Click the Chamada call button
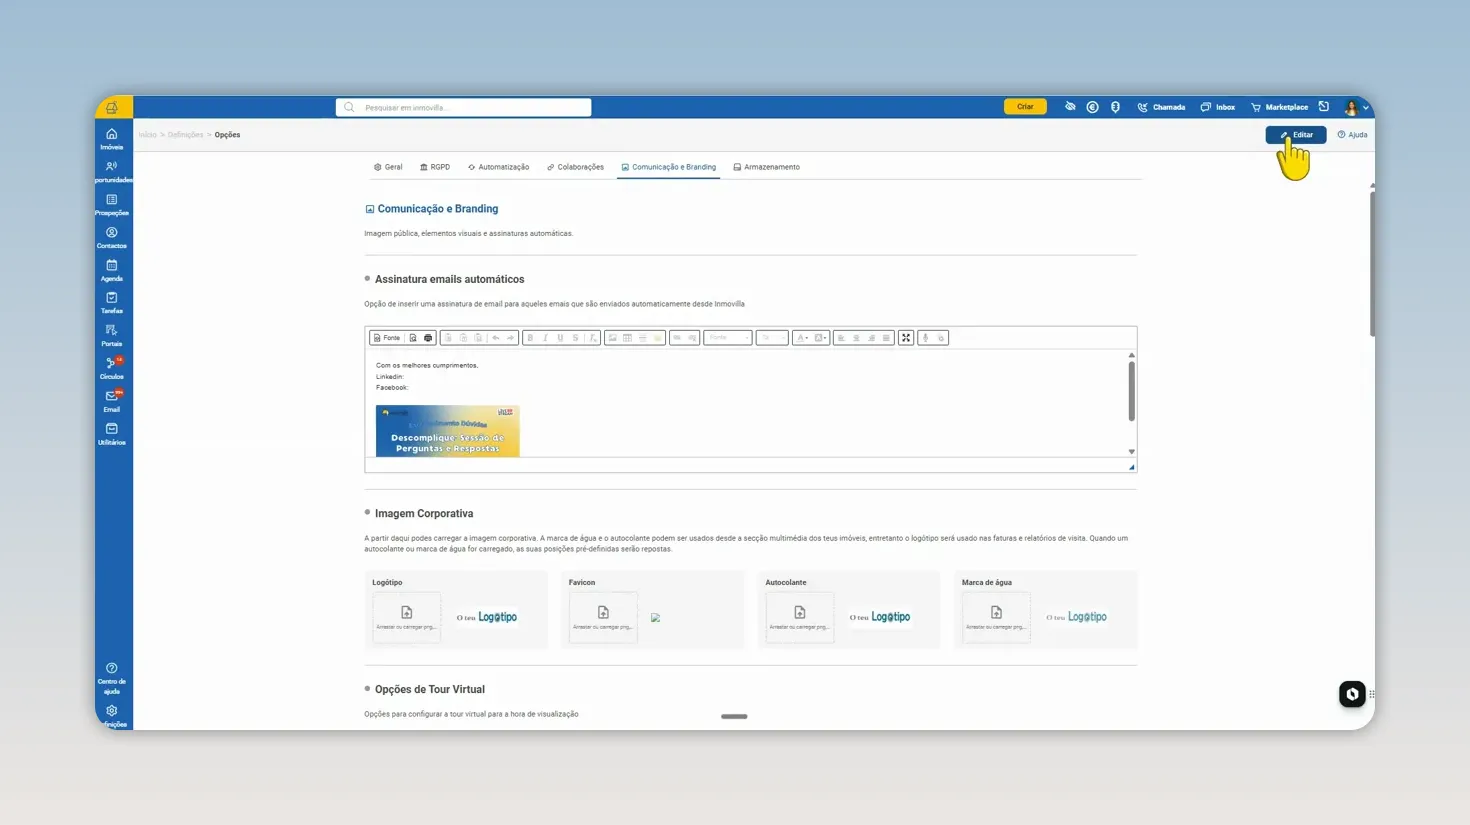Image resolution: width=1470 pixels, height=825 pixels. pos(1161,107)
